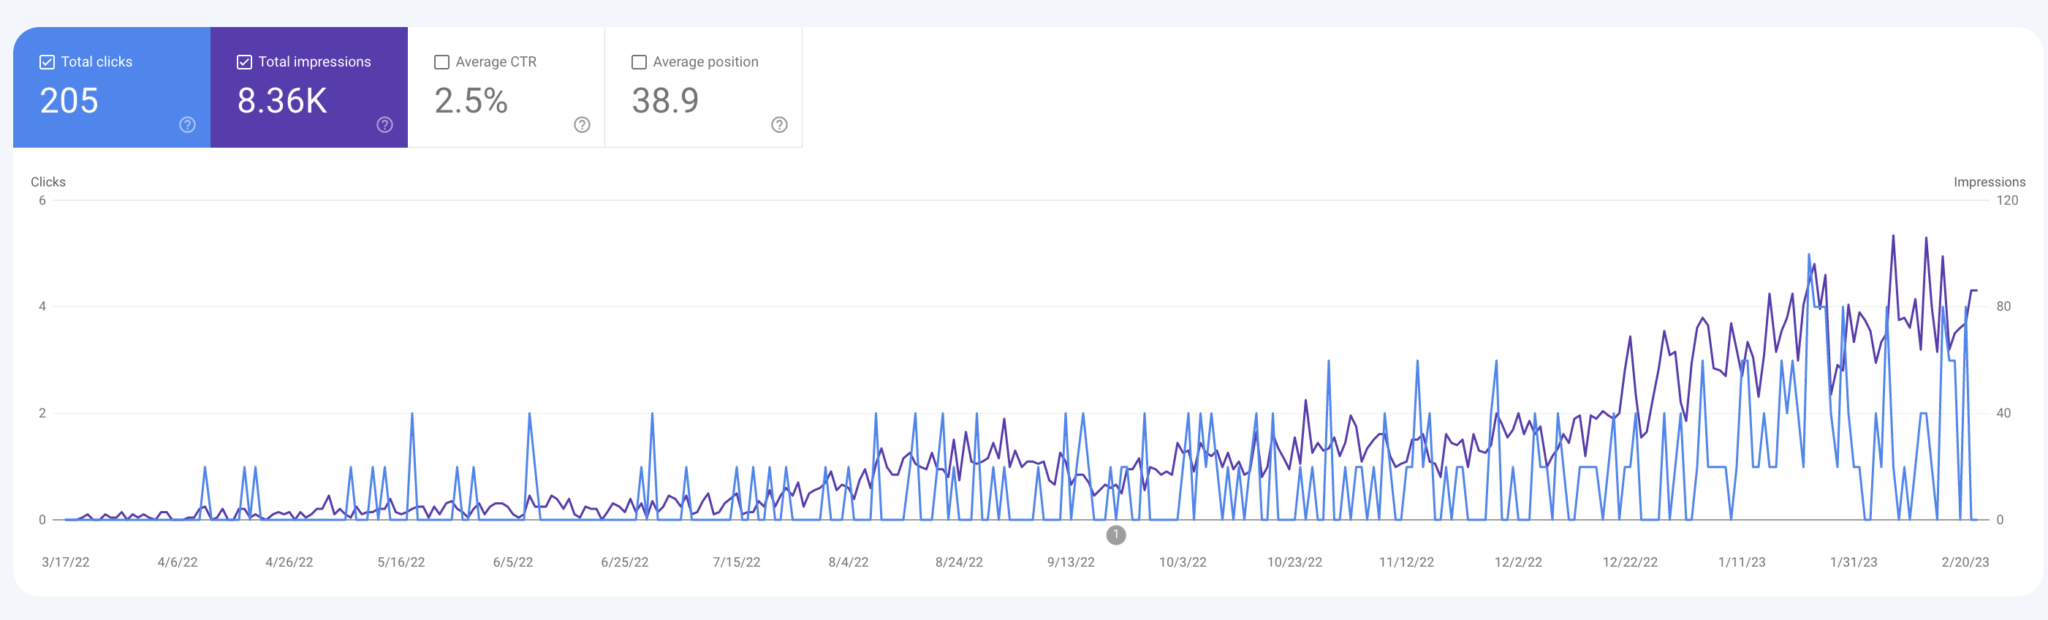Image resolution: width=2048 pixels, height=620 pixels.
Task: Click the annotation marker numbered 1 on timeline
Action: tap(1116, 535)
